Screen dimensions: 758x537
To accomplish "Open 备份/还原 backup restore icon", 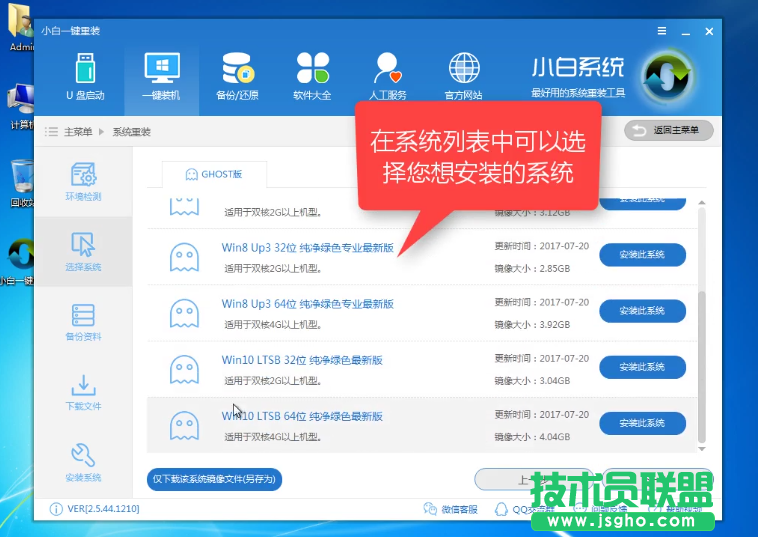I will (237, 76).
